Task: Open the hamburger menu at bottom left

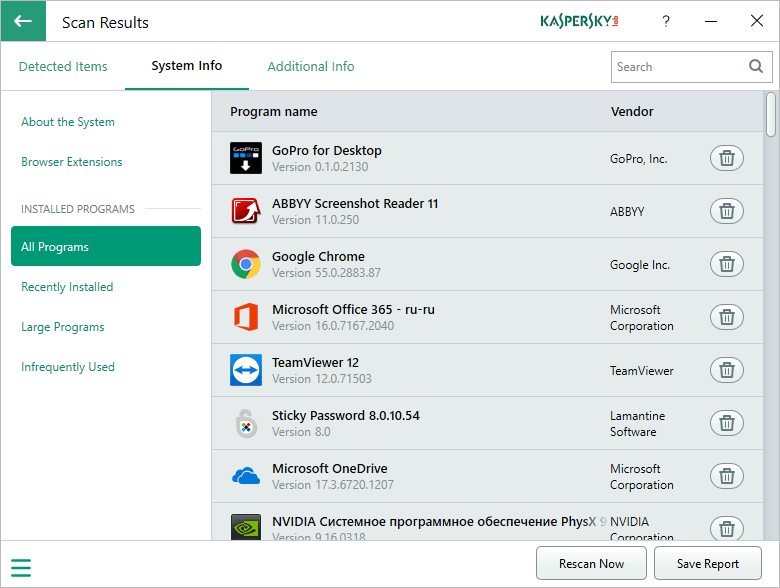Action: tap(21, 568)
